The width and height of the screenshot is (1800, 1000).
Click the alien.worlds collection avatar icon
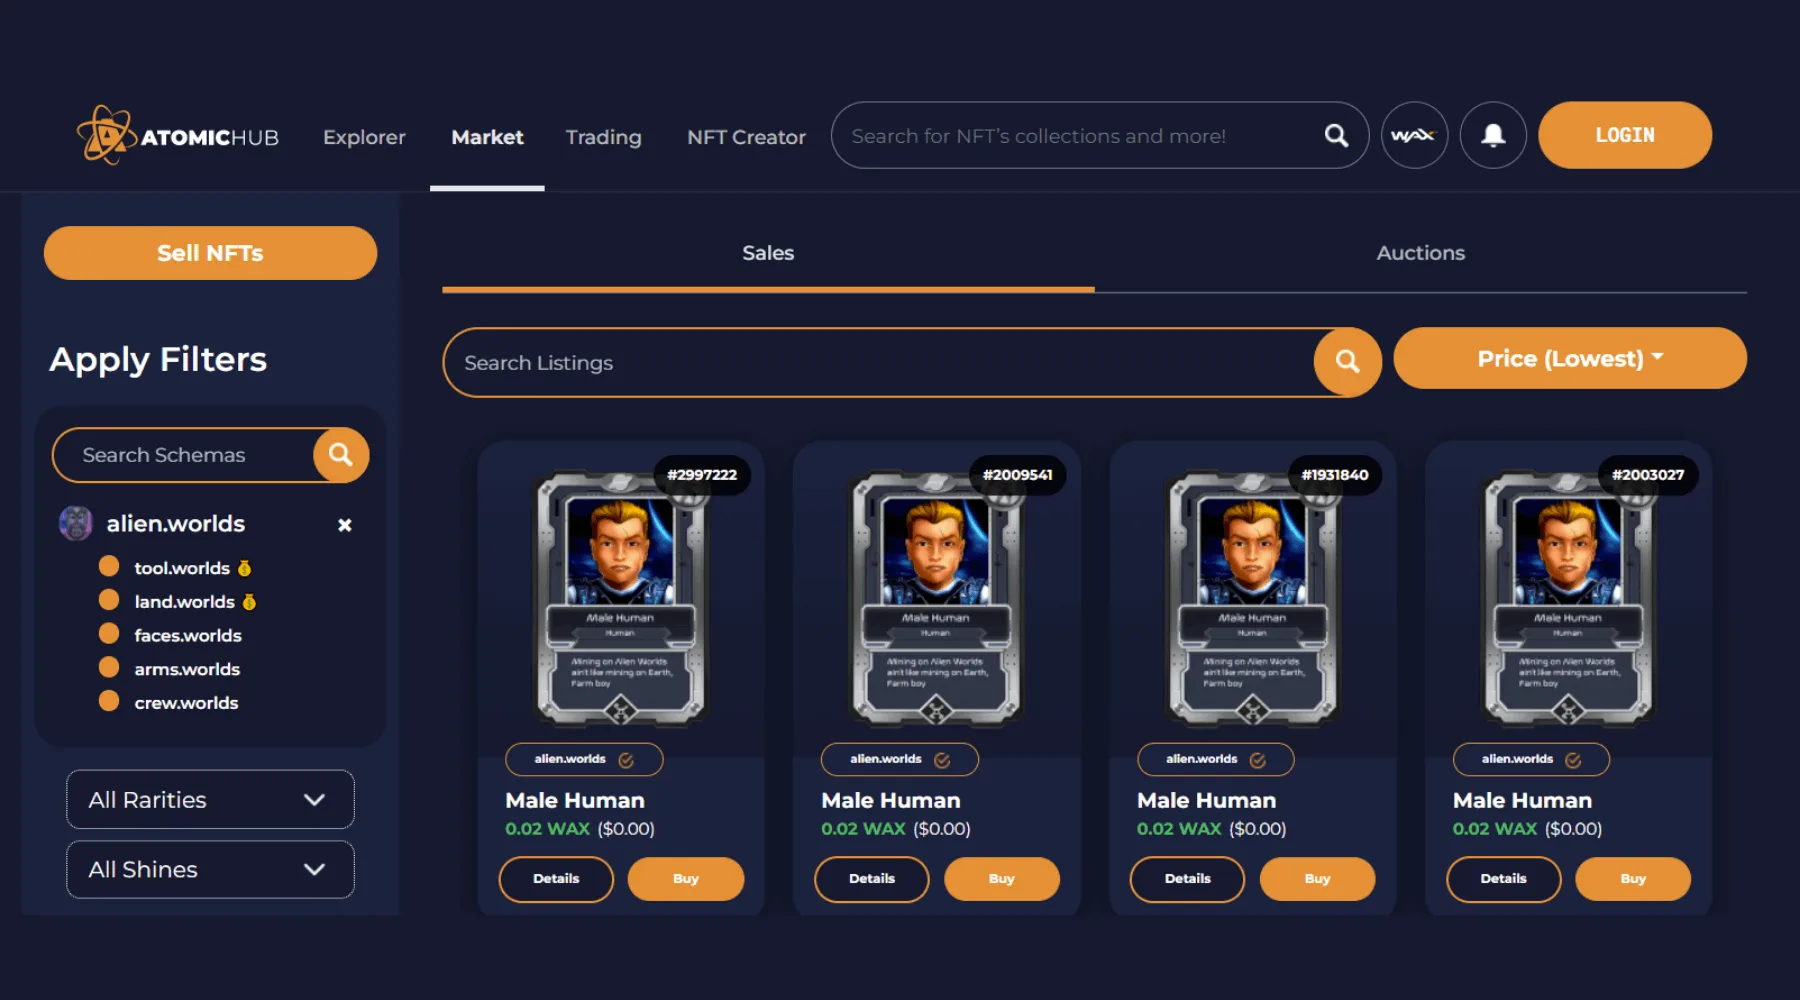tap(76, 523)
